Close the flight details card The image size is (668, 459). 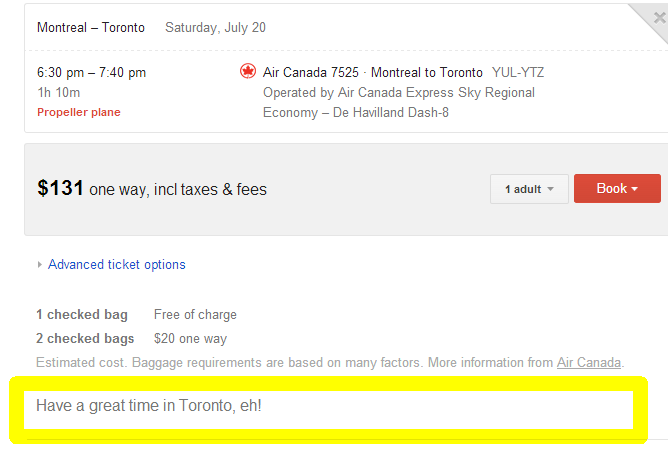pyautogui.click(x=659, y=18)
